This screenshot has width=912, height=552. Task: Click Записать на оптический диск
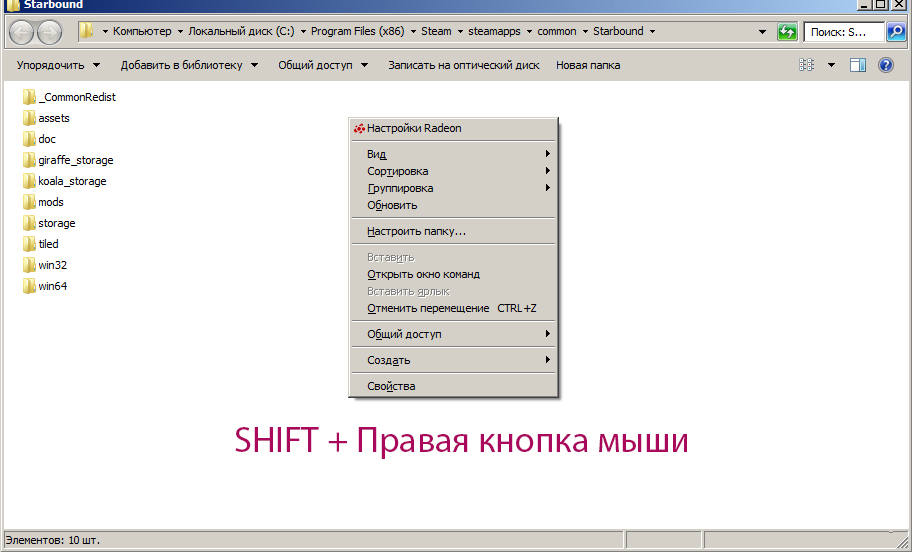464,65
